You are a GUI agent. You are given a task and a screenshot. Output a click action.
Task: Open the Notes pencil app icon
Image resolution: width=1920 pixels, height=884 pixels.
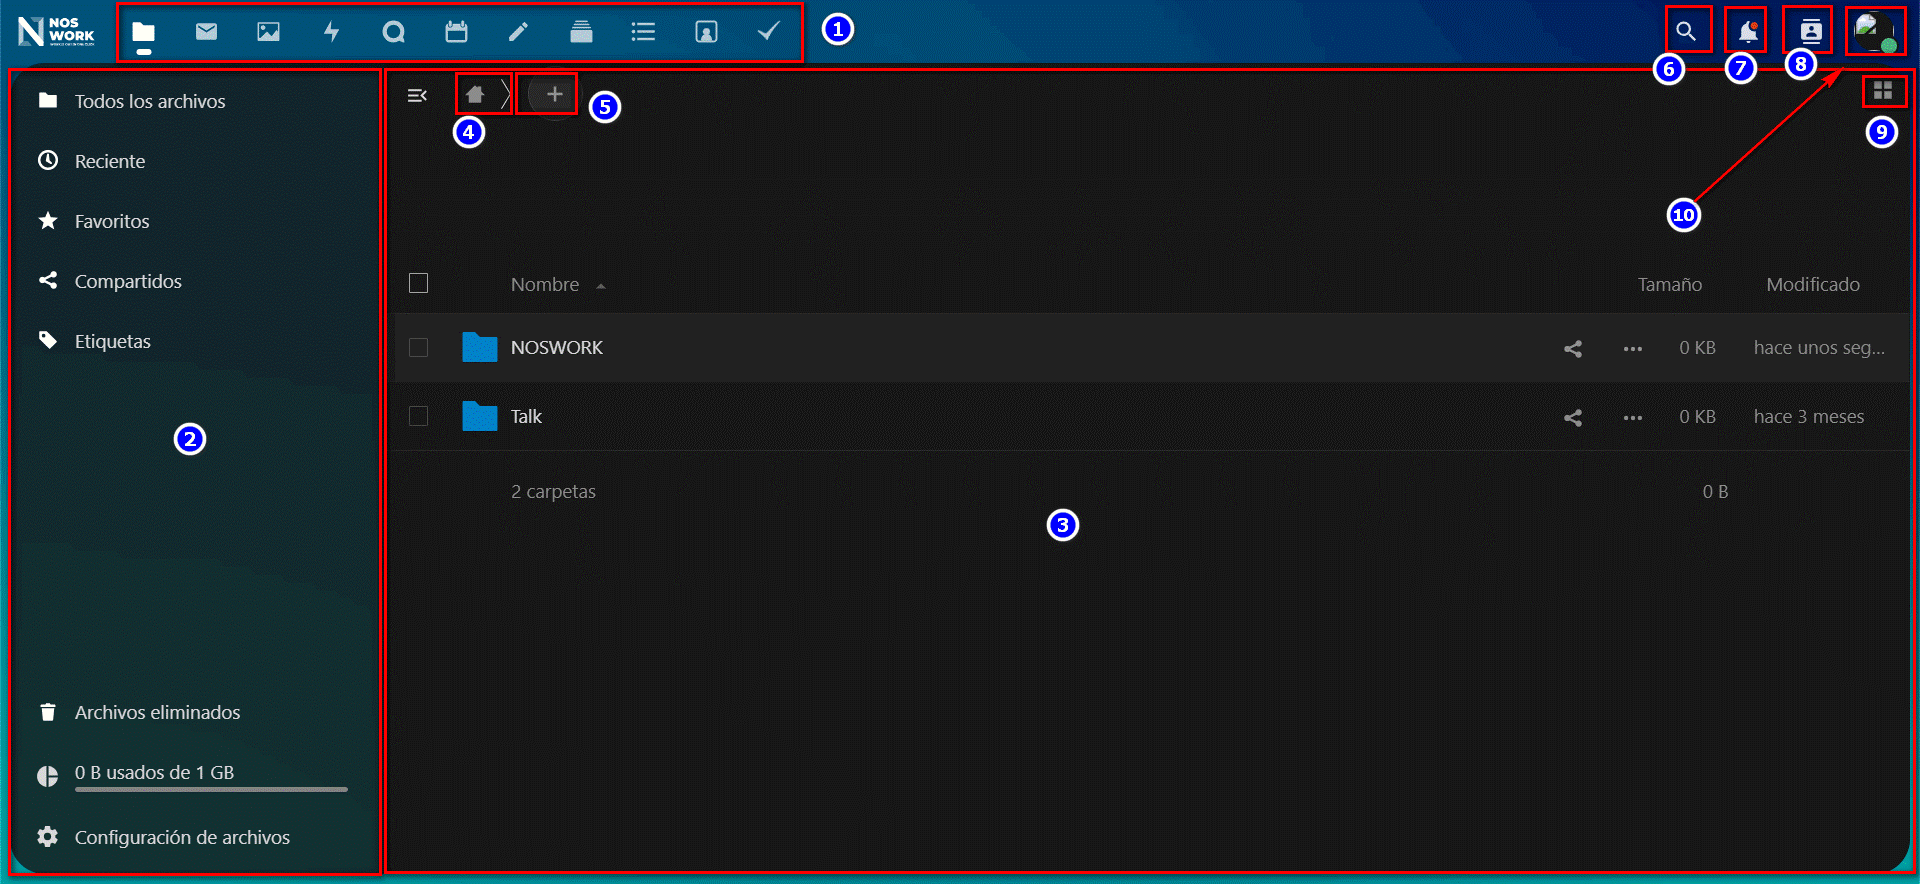click(518, 32)
